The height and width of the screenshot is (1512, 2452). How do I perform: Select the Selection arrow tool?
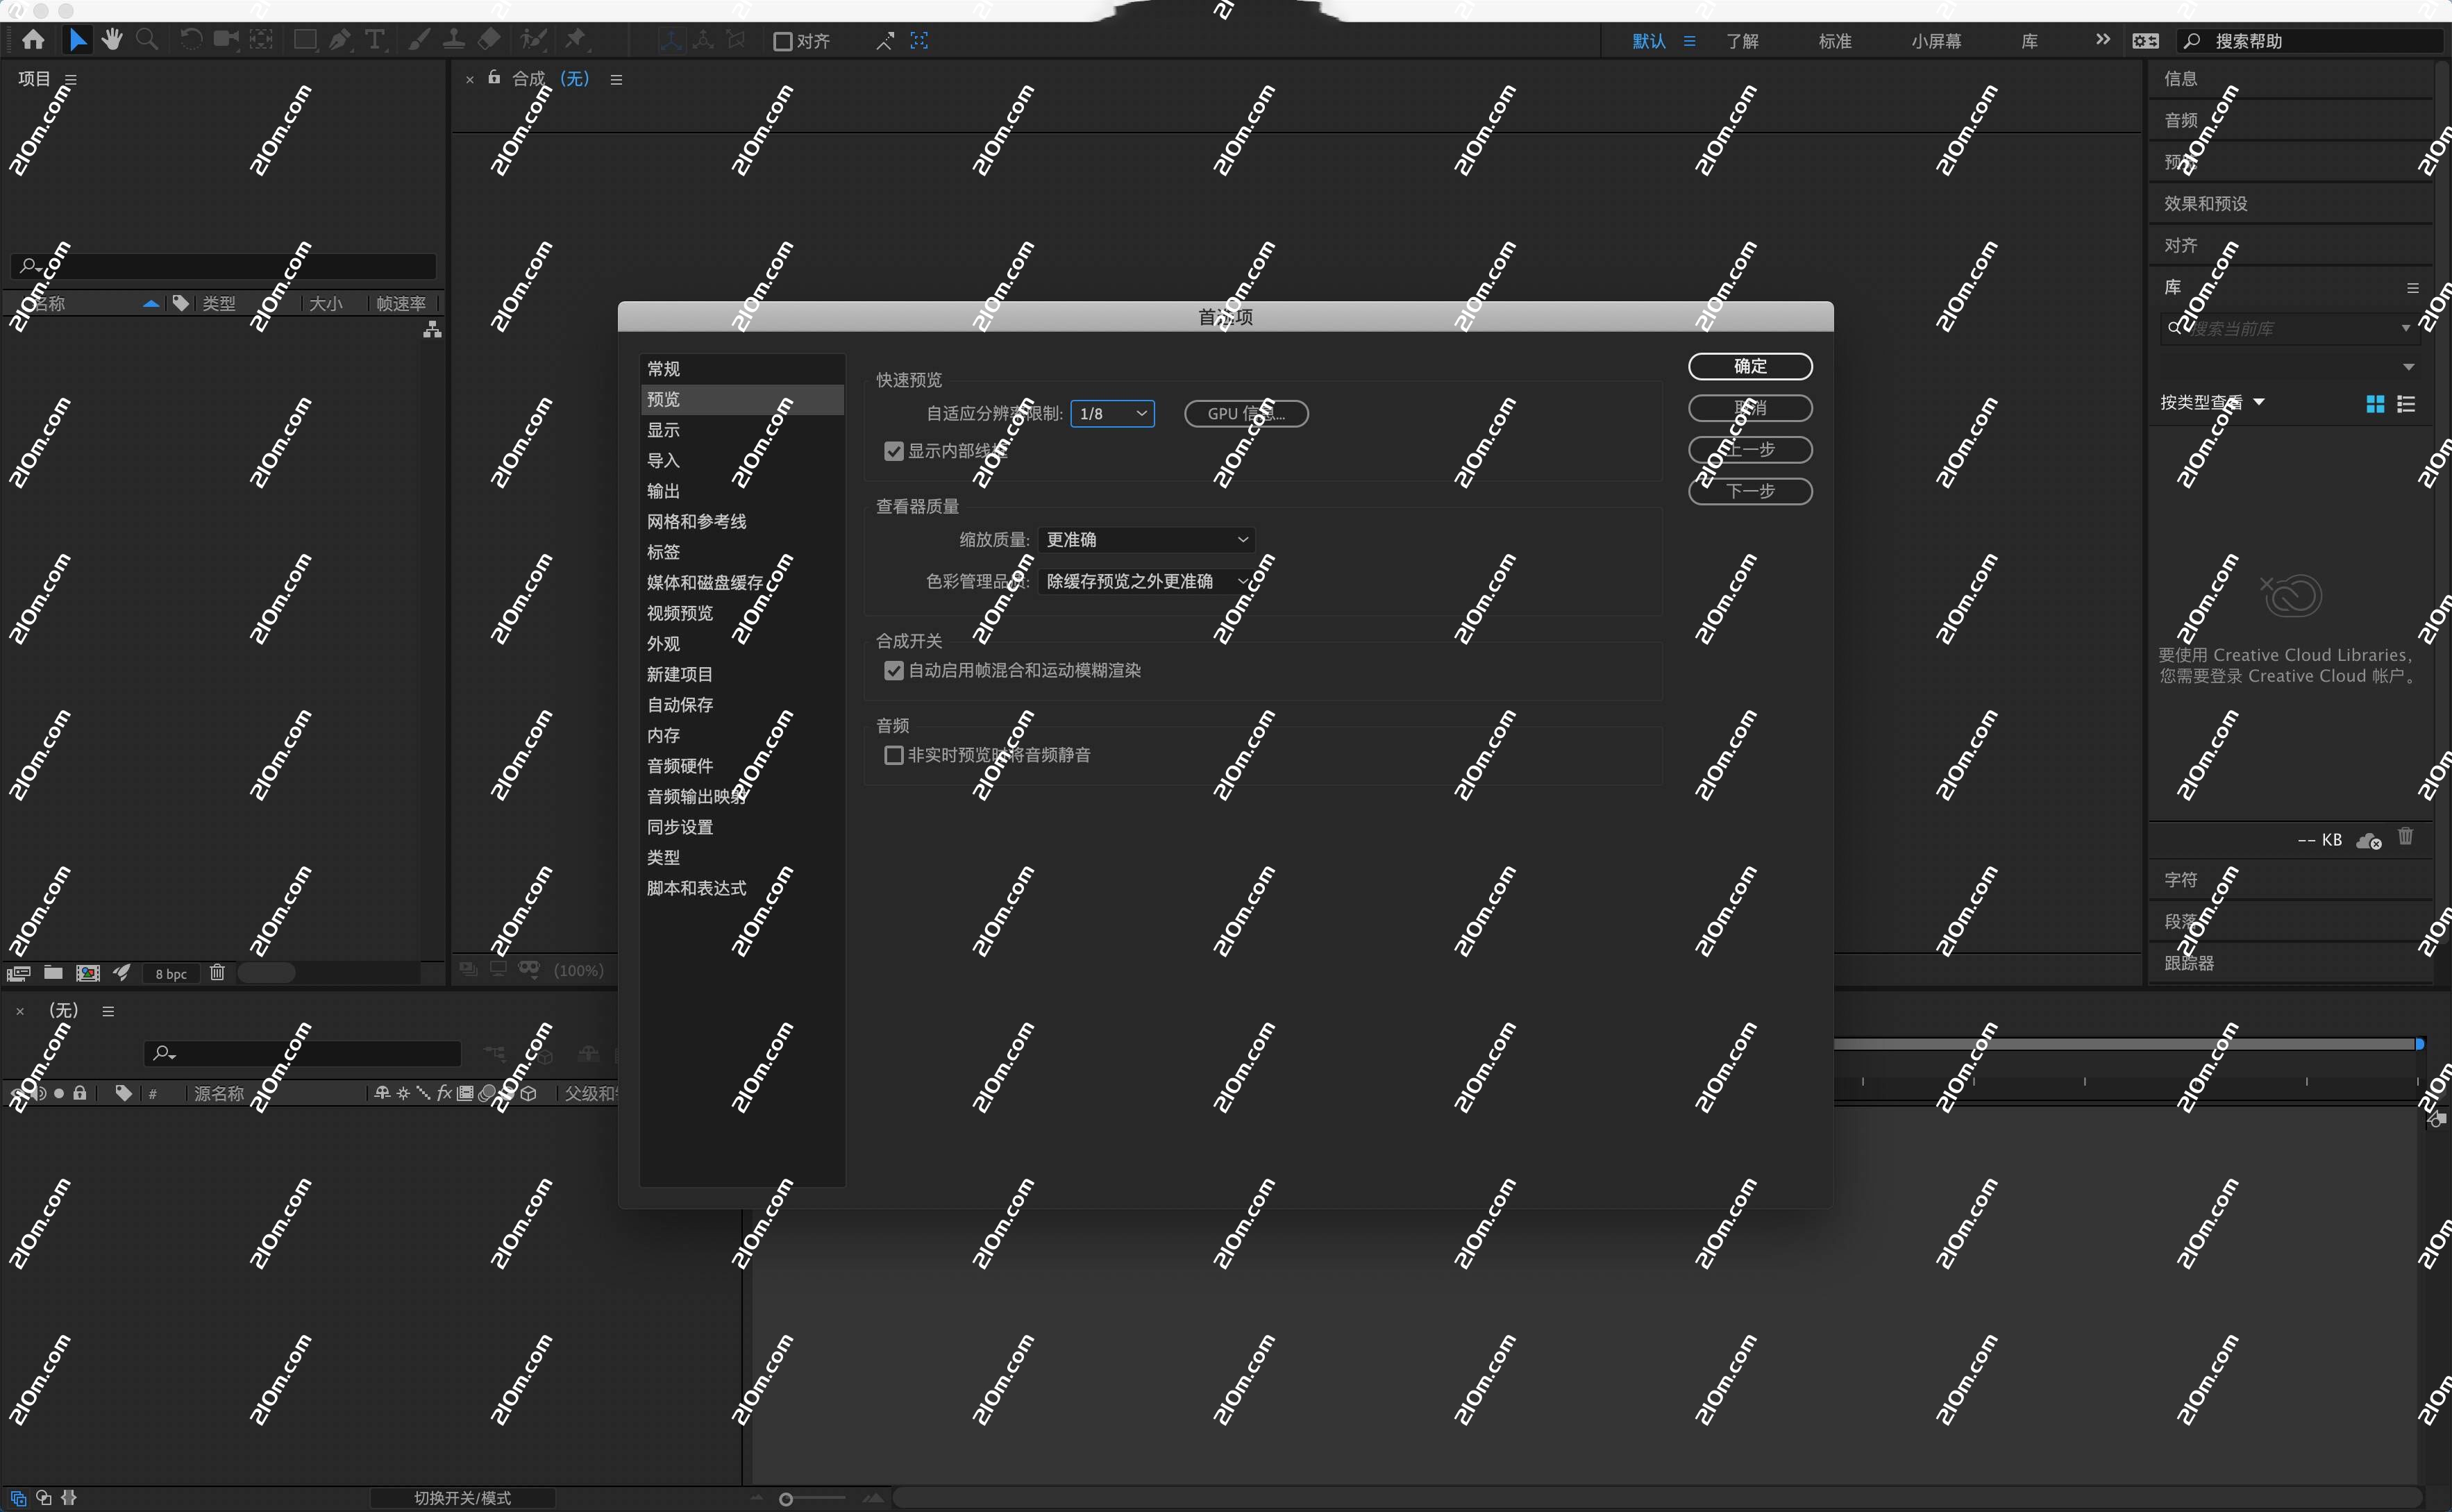pos(77,40)
